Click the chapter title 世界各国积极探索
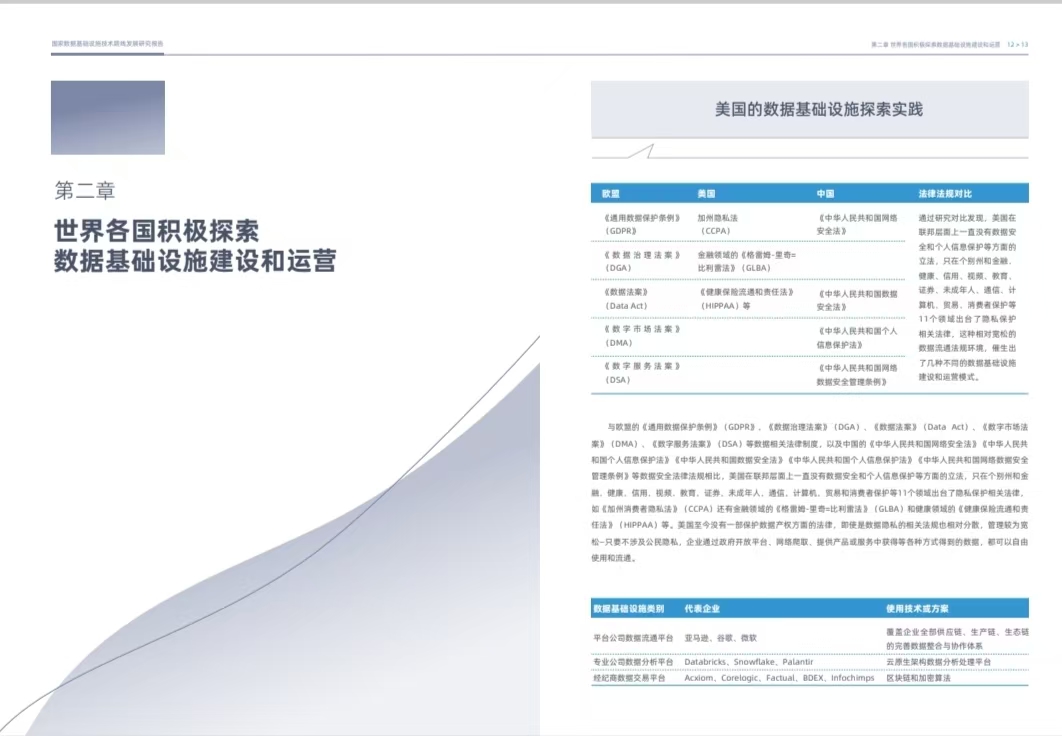 [x=156, y=230]
